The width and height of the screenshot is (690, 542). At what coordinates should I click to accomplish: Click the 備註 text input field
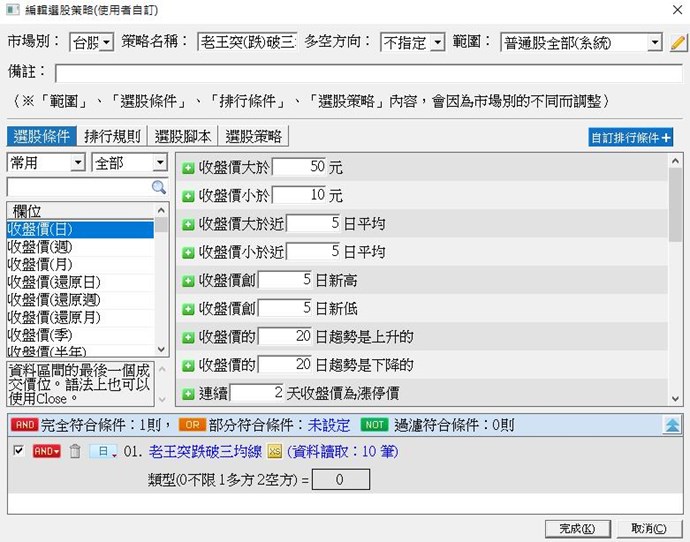368,73
